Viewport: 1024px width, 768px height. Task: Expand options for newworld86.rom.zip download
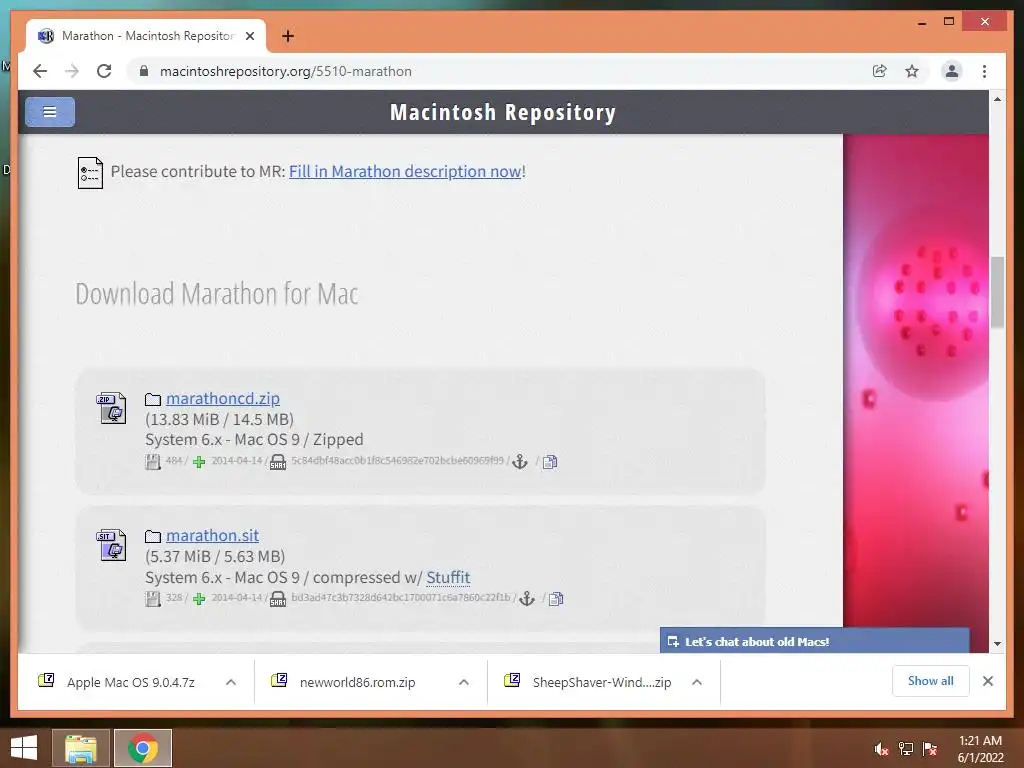[464, 682]
